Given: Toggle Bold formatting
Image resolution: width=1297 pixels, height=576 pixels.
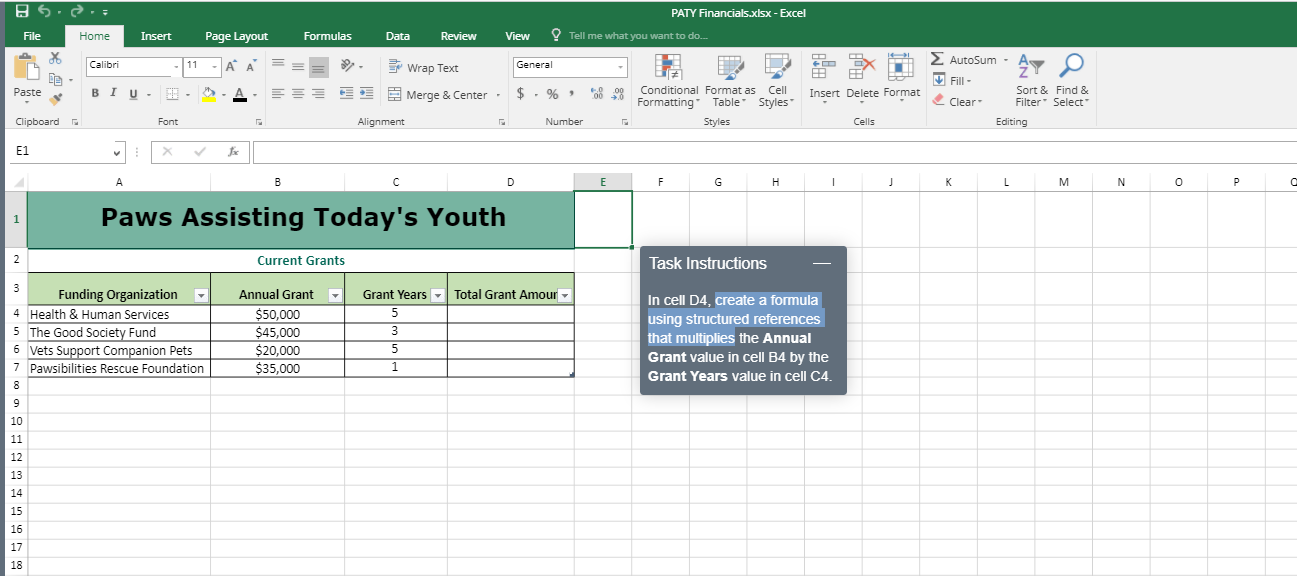Looking at the screenshot, I should click(96, 94).
